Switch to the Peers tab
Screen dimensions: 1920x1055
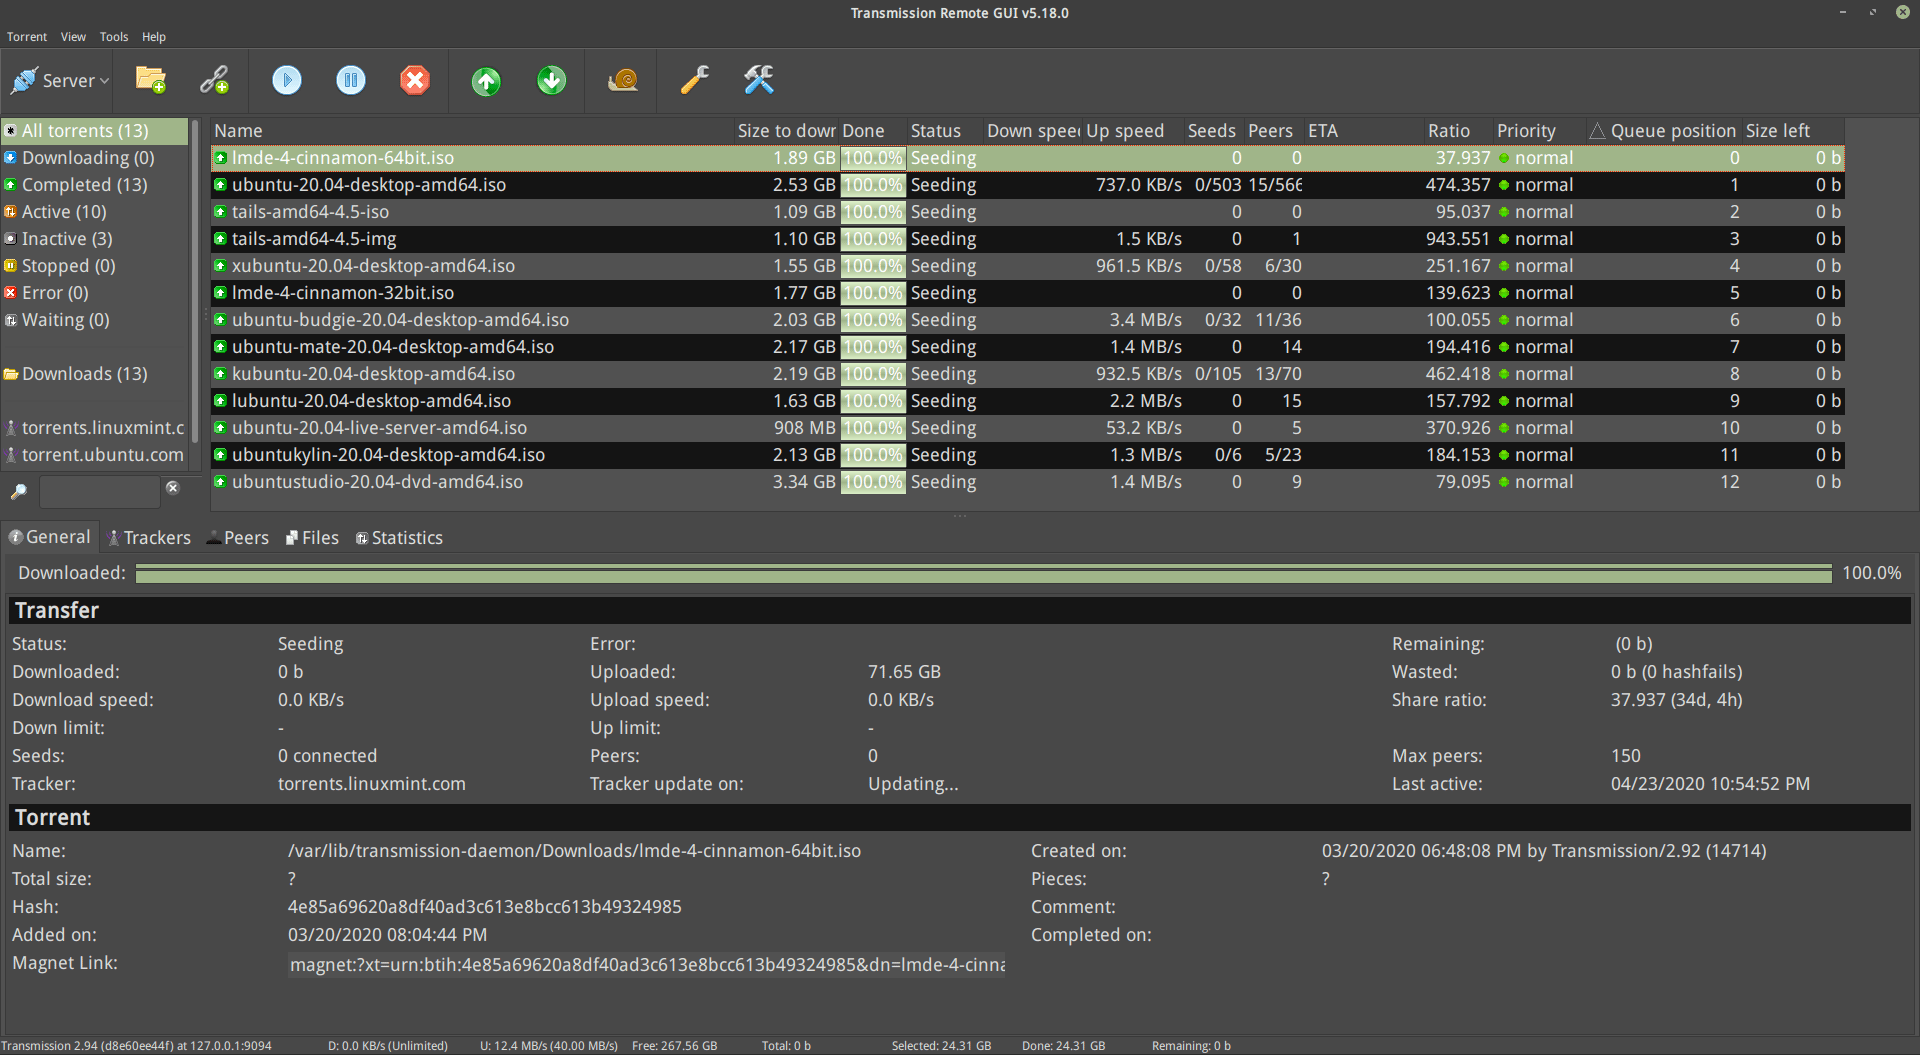(x=238, y=538)
